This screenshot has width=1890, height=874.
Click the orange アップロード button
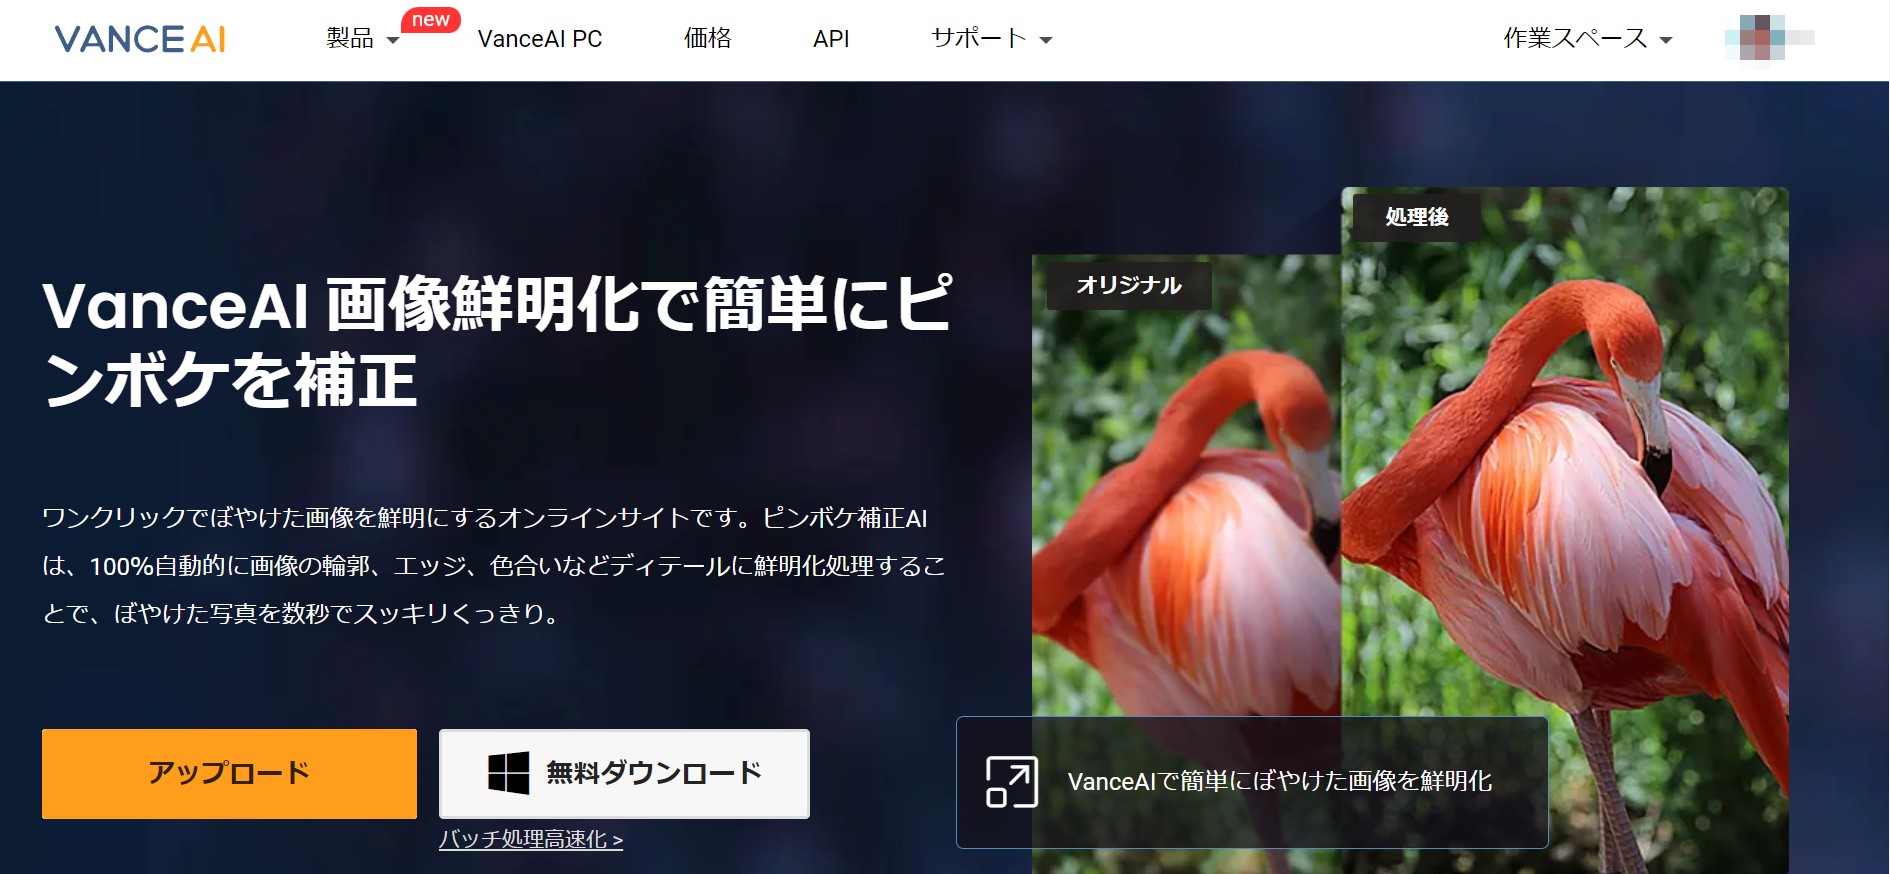pos(229,774)
